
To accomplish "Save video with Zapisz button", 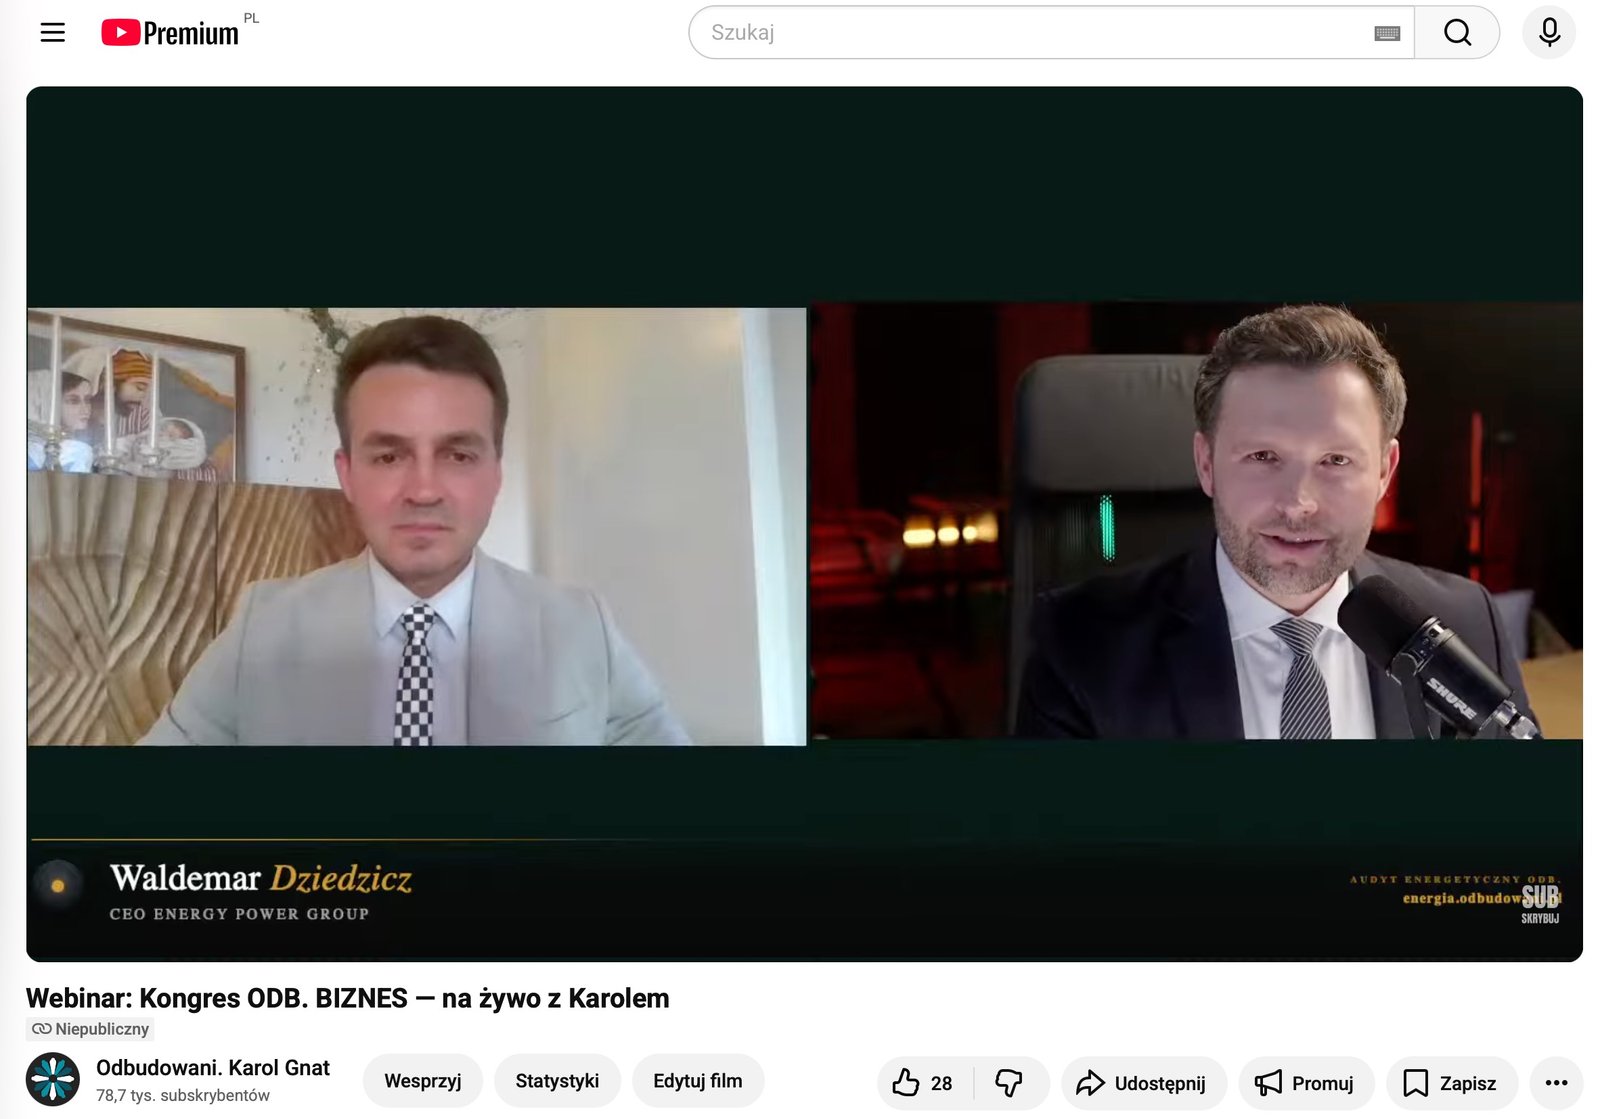I will click(x=1451, y=1083).
